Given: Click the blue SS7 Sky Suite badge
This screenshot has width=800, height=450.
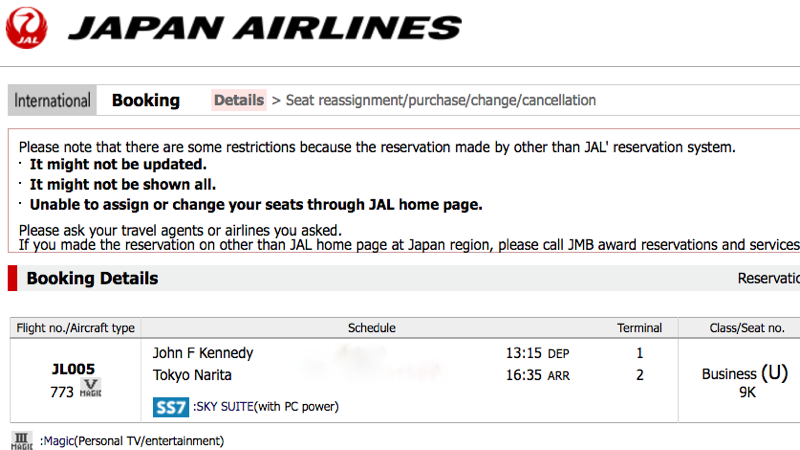Looking at the screenshot, I should pos(171,407).
